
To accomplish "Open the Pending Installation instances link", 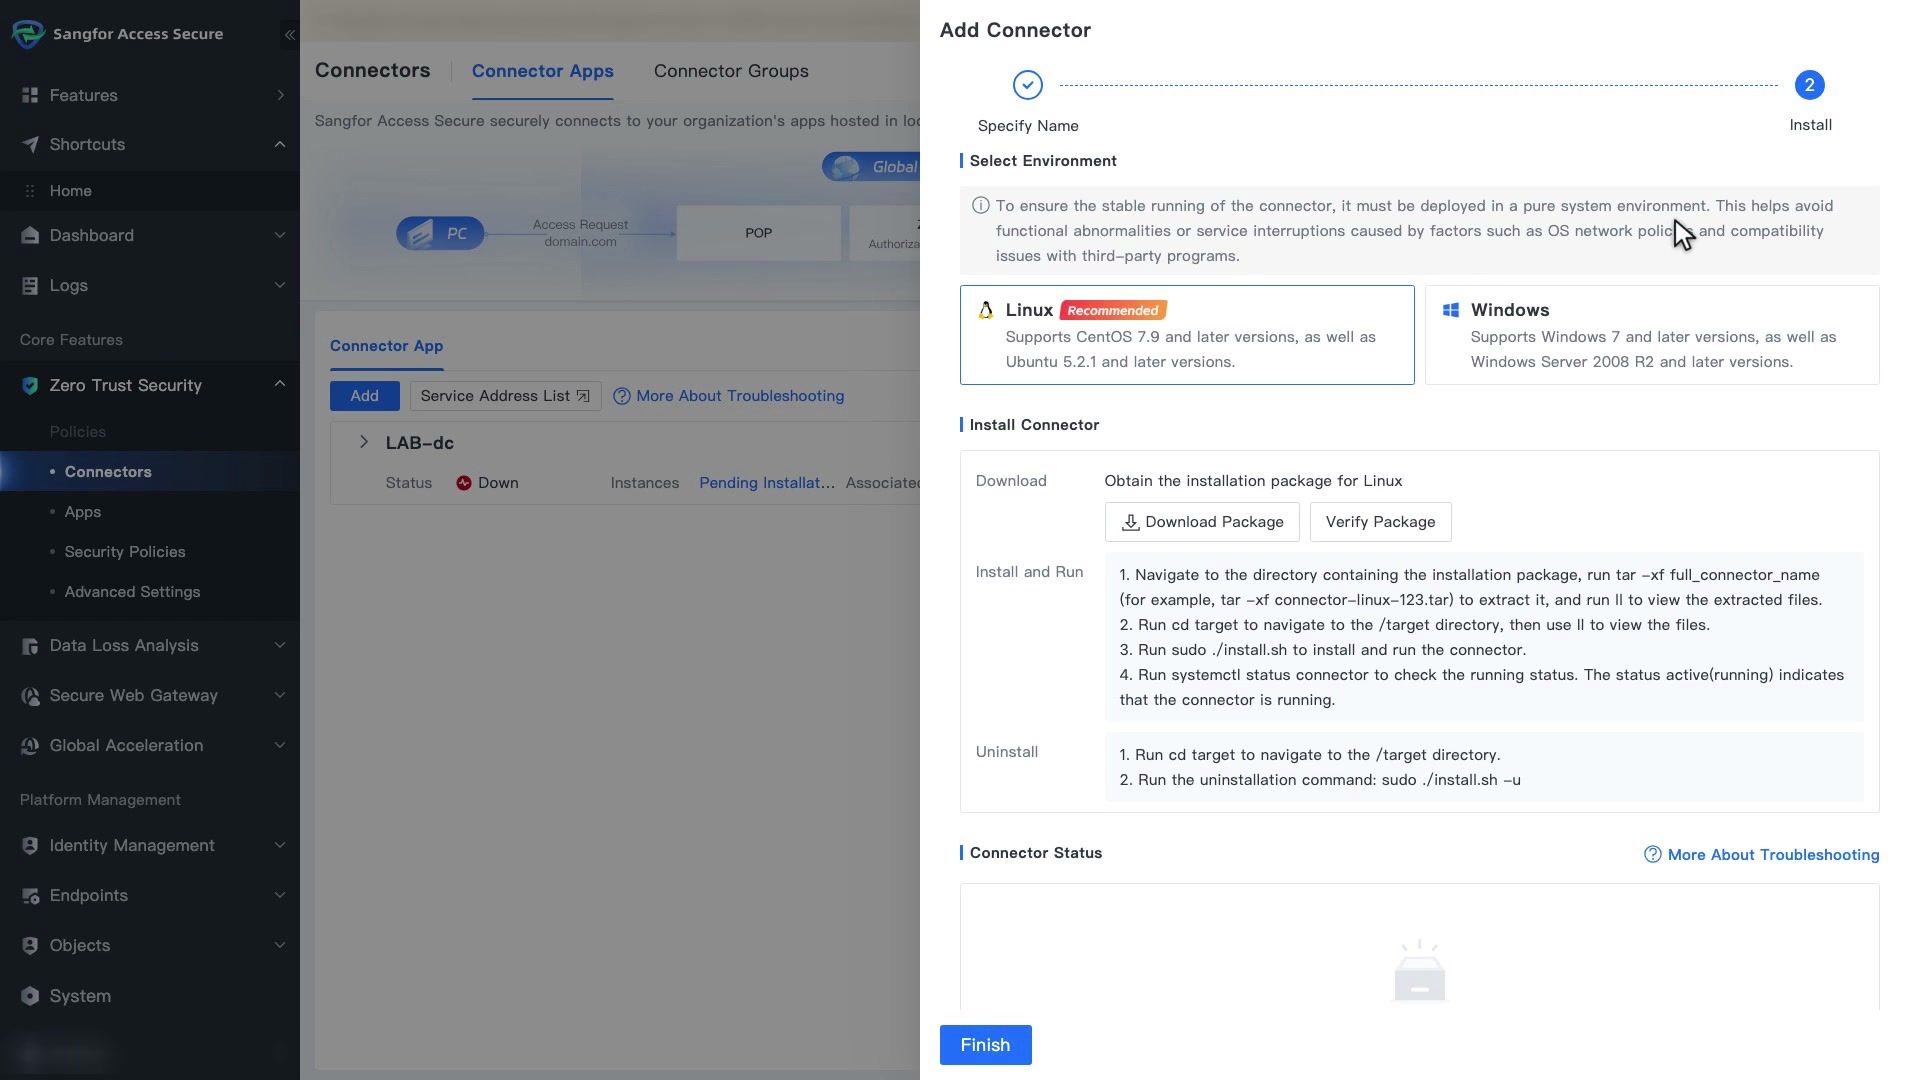I will [767, 483].
